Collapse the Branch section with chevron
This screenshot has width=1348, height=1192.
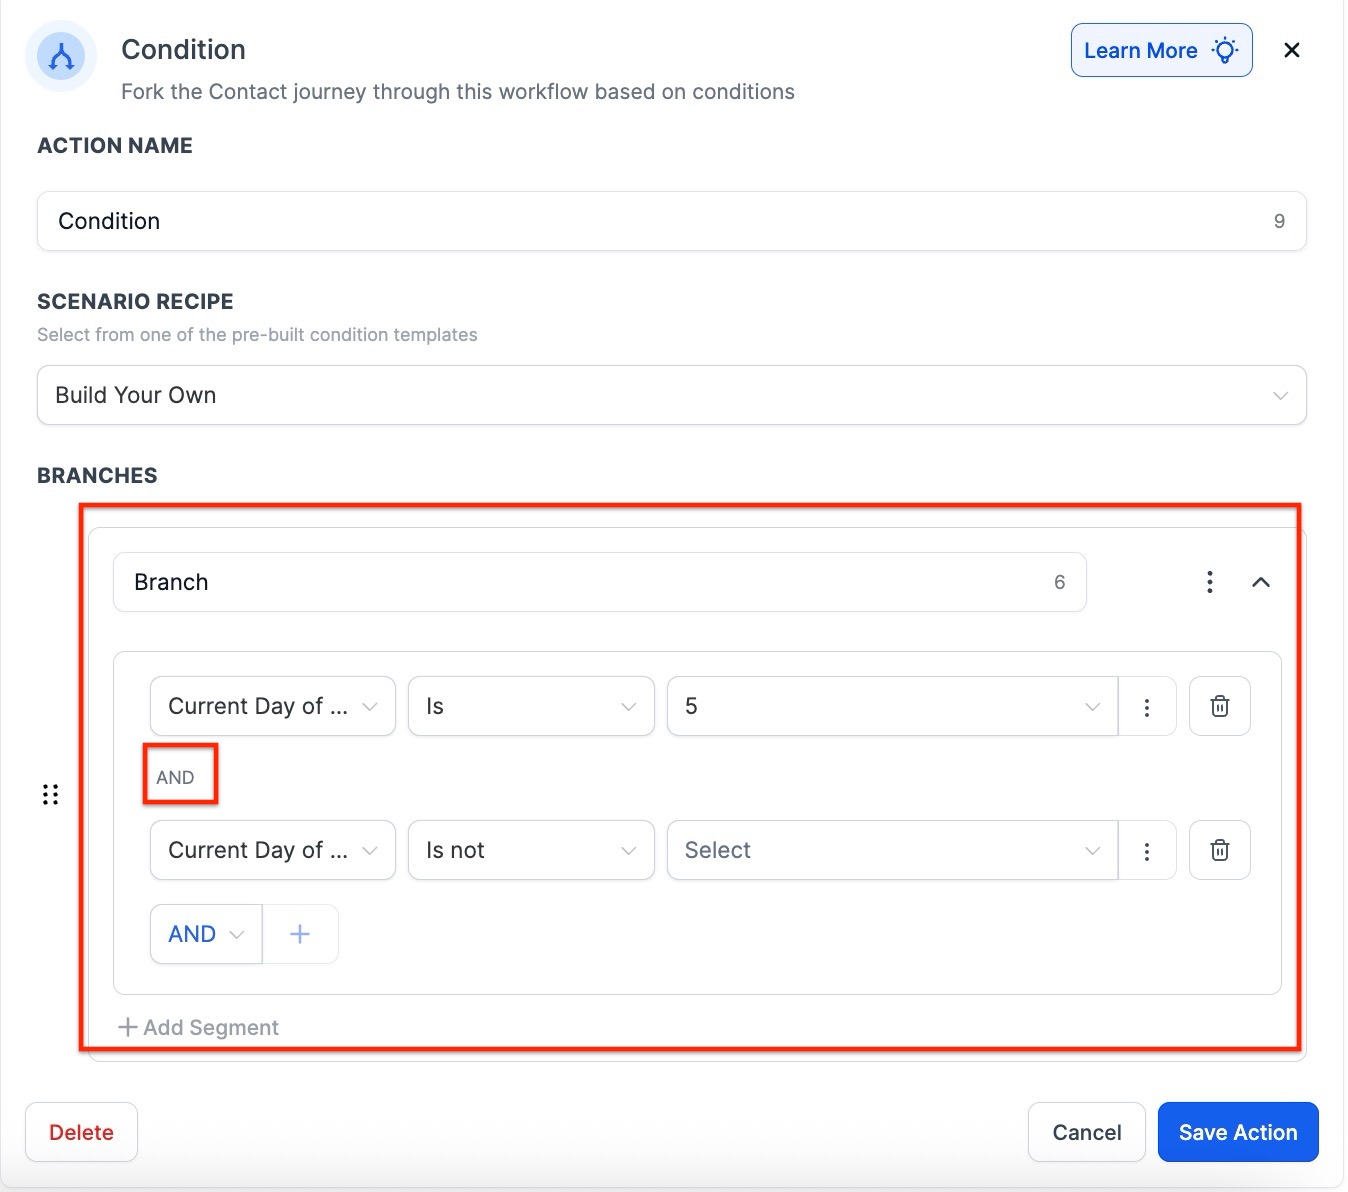click(x=1260, y=582)
